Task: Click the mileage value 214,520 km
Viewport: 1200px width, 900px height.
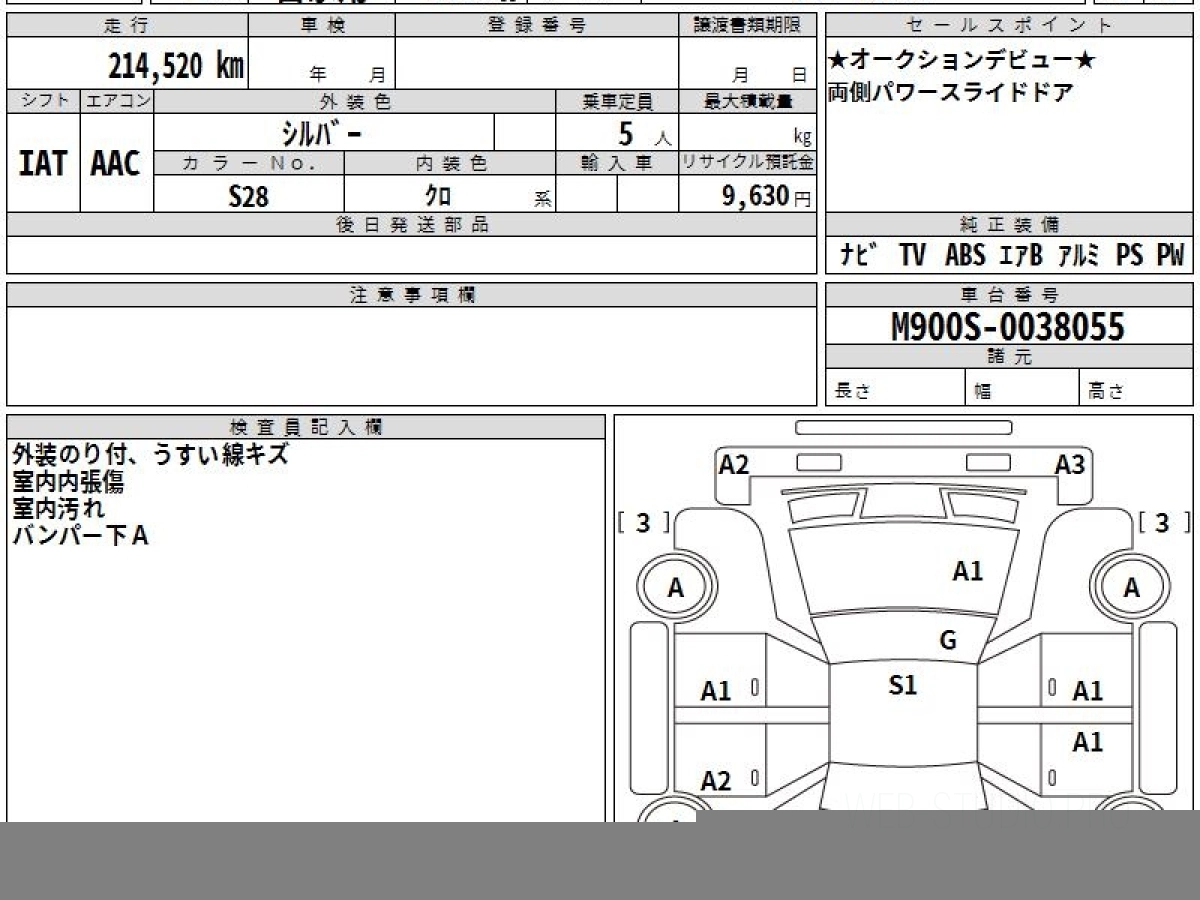Action: [x=176, y=66]
